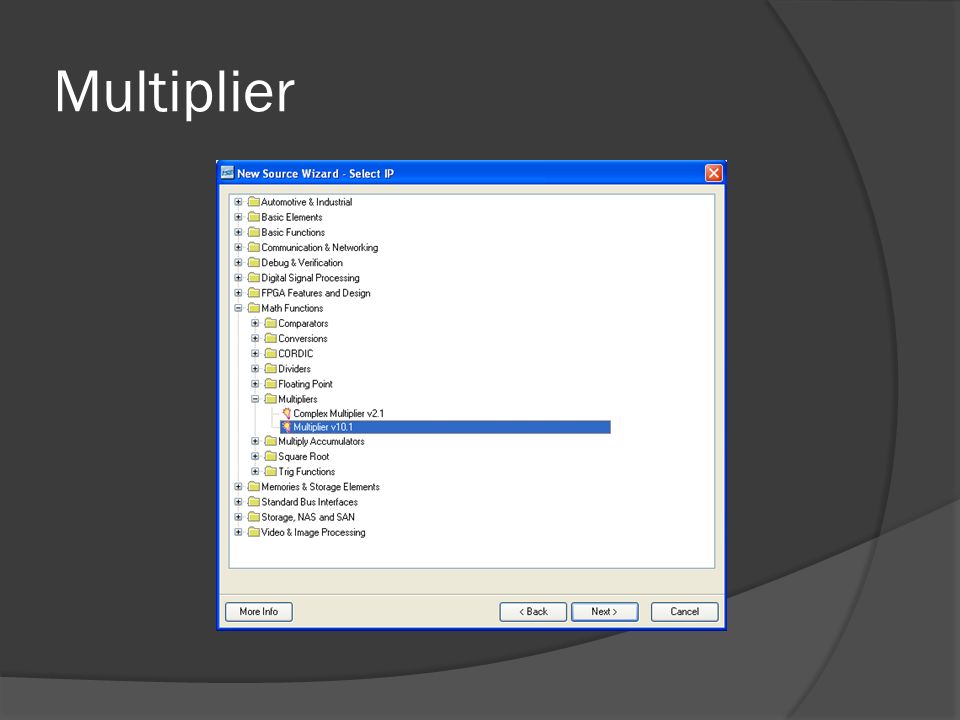
Task: Expand the Trig Functions node
Action: [255, 471]
